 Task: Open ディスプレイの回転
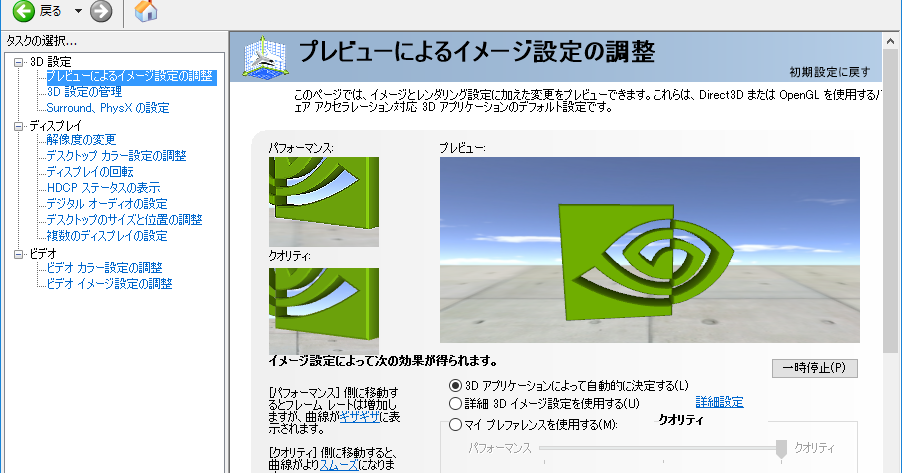90,172
